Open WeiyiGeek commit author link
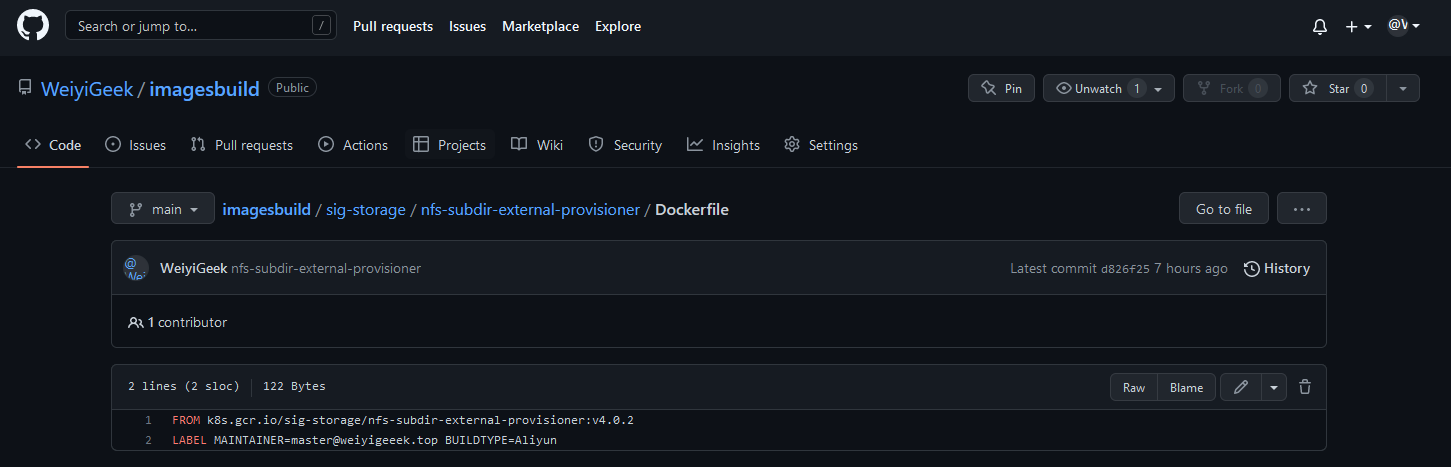 (x=193, y=268)
